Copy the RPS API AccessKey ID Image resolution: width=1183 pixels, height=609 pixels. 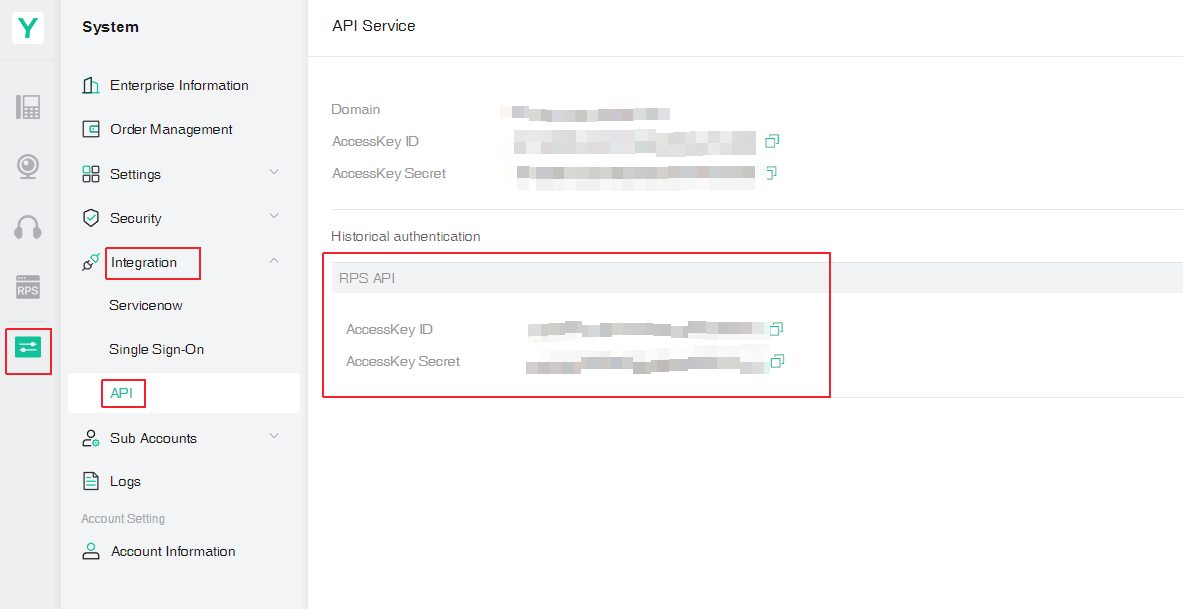776,329
